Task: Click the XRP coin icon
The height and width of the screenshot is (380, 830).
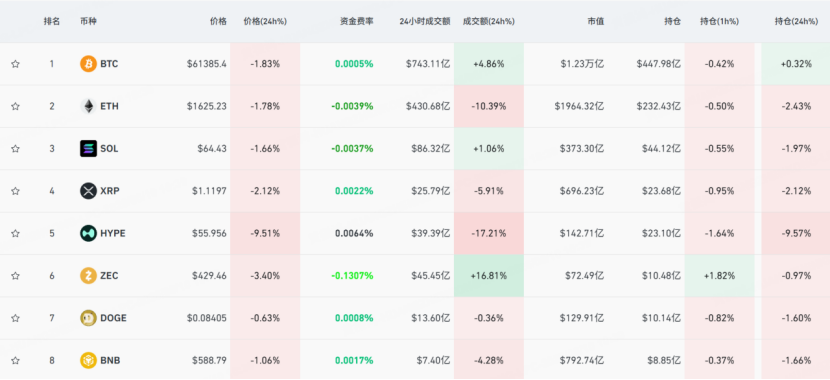Action: (x=88, y=191)
